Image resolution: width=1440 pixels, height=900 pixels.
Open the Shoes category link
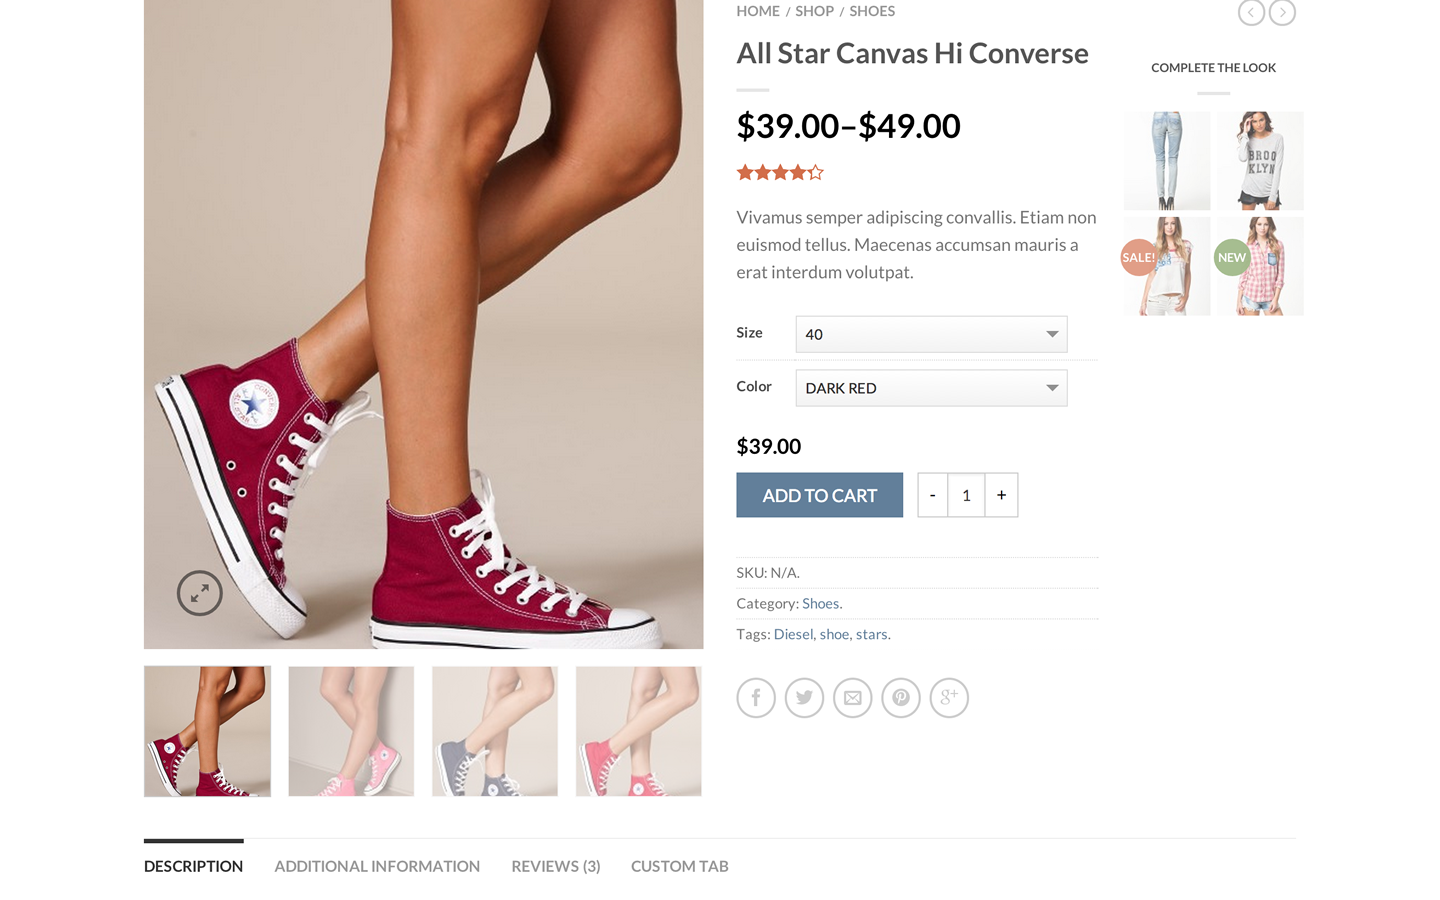point(820,604)
